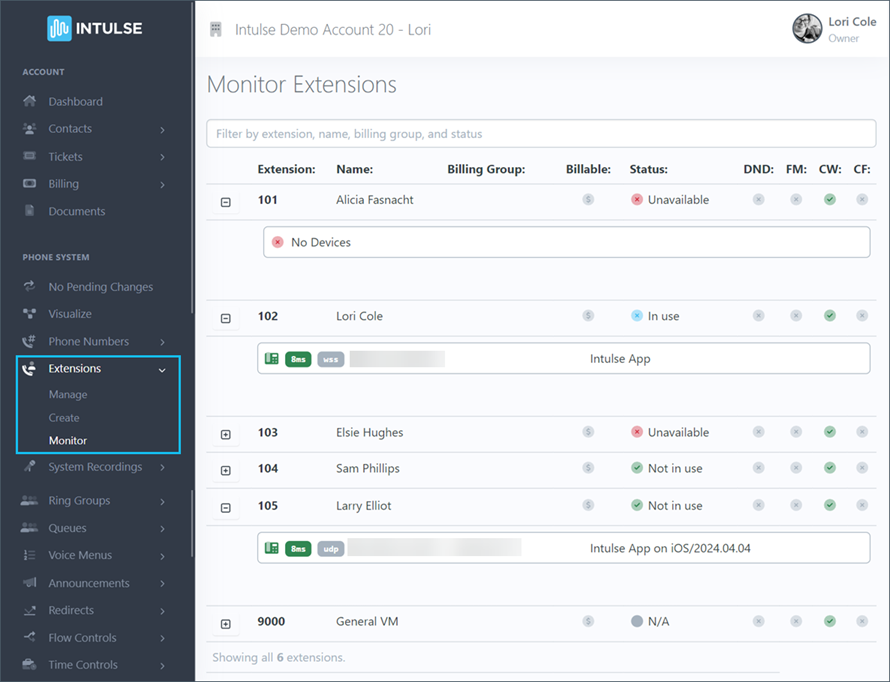Click billable dollar icon for extension 101

[588, 199]
